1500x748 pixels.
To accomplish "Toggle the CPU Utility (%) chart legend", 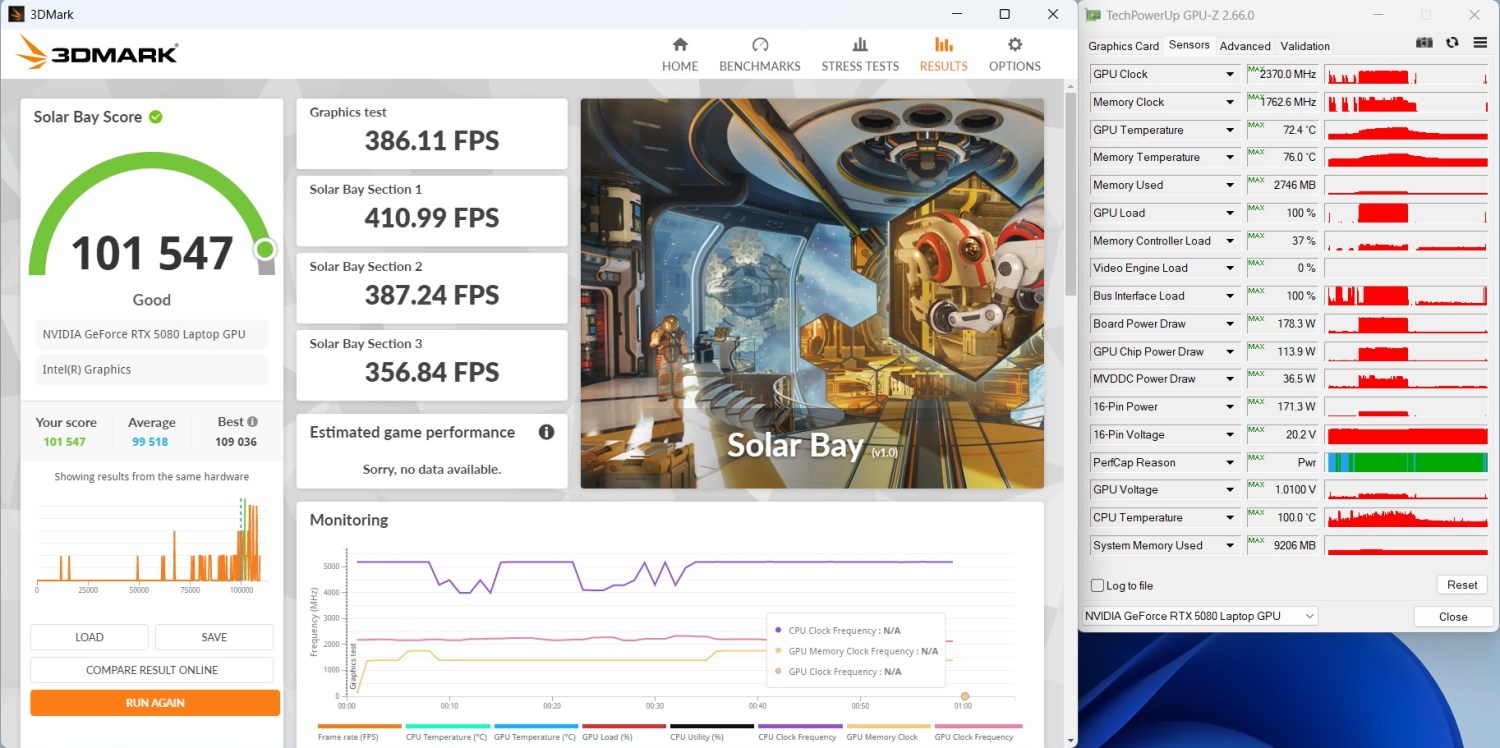I will (x=711, y=732).
